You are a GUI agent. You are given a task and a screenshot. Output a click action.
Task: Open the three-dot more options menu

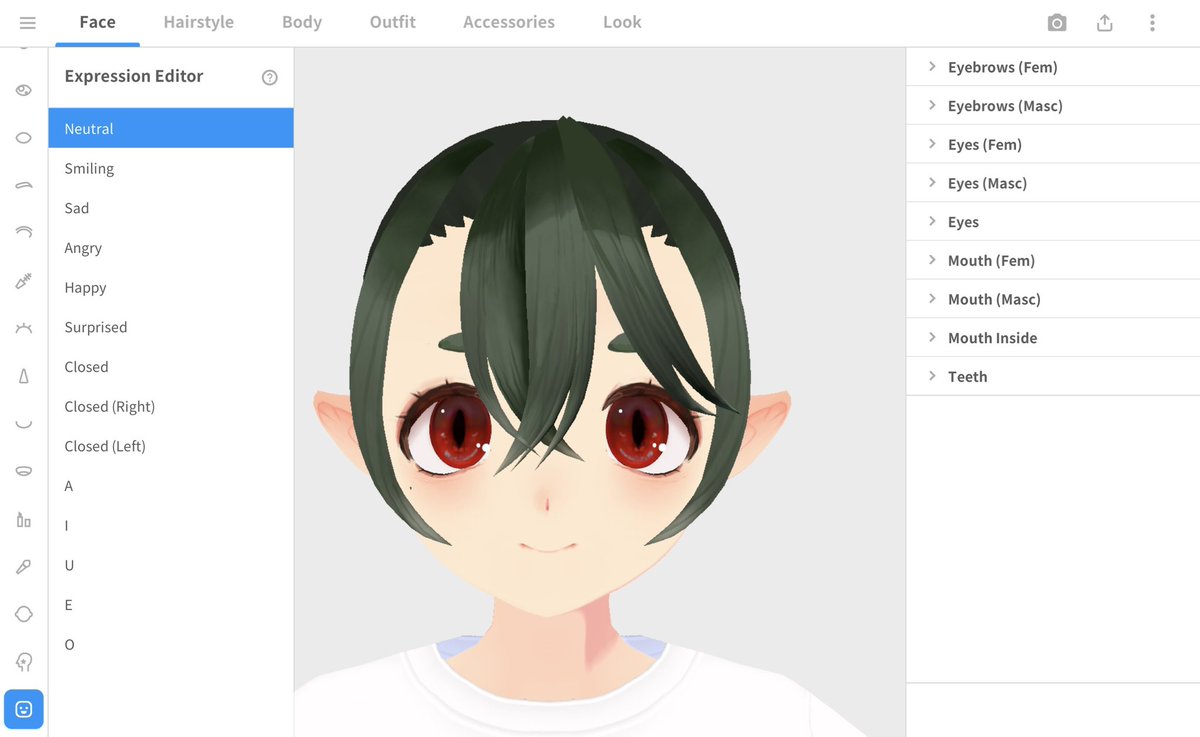[x=1153, y=23]
